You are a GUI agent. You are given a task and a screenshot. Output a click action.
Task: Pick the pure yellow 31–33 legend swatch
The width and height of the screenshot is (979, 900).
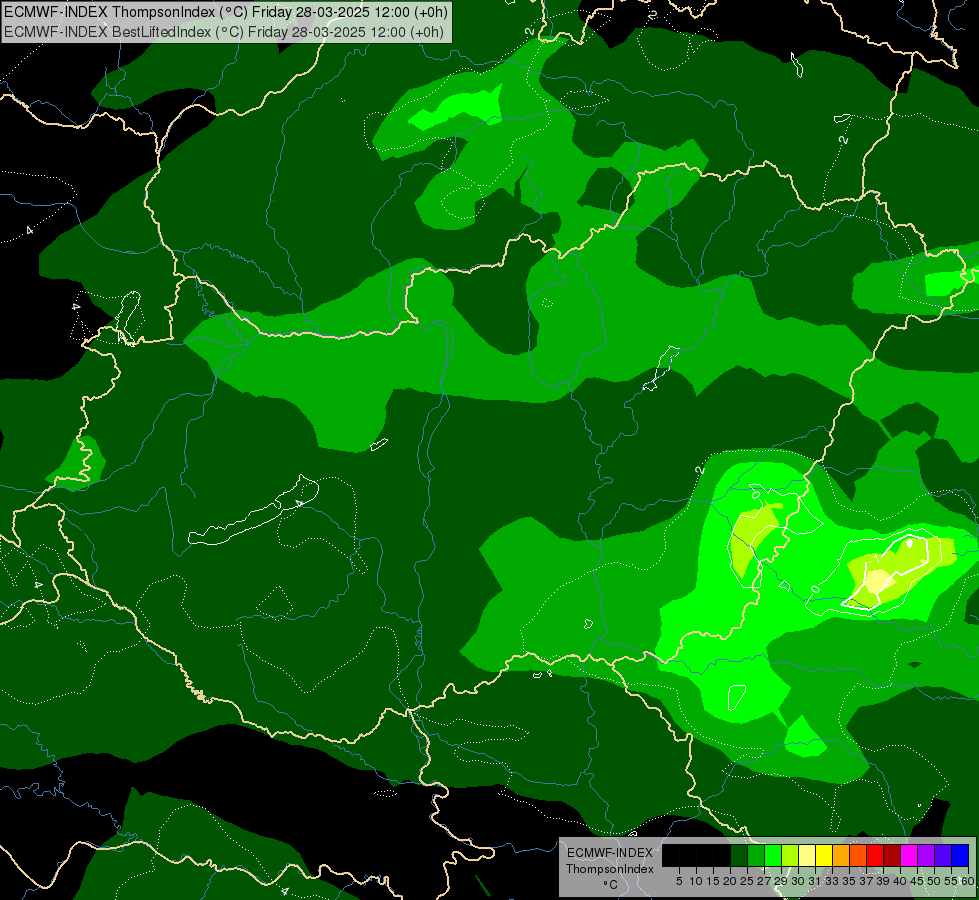824,855
